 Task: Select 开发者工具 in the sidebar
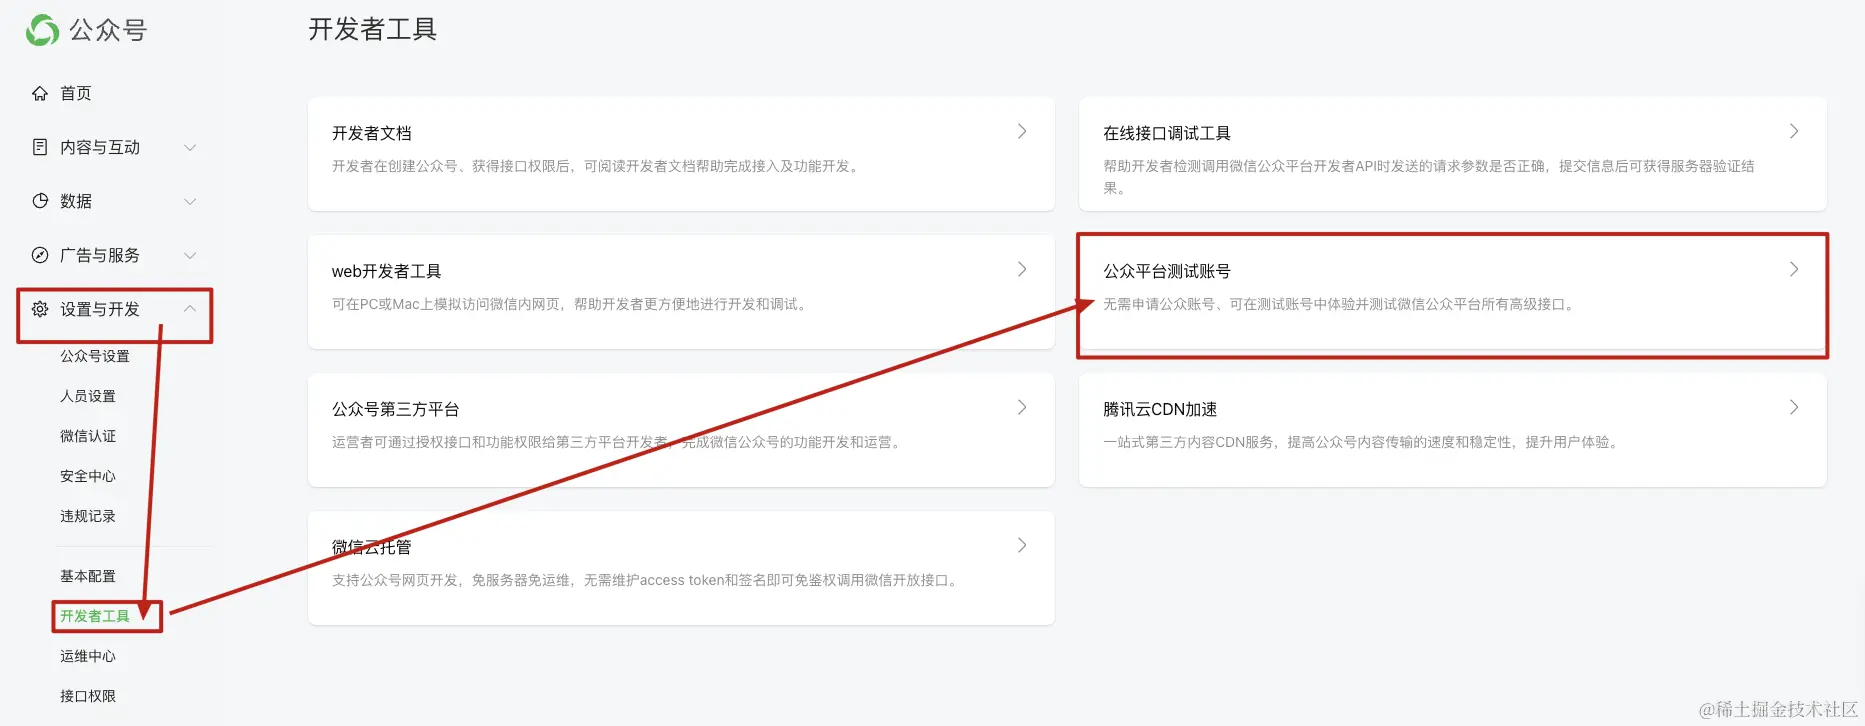(x=95, y=616)
